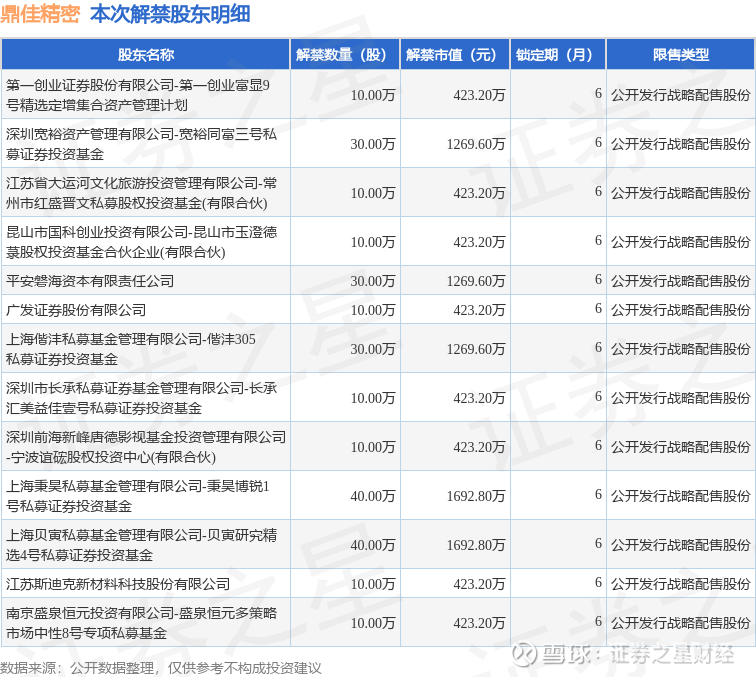This screenshot has width=756, height=677.
Task: Click the 解禁市值（元）column header
Action: tap(455, 54)
